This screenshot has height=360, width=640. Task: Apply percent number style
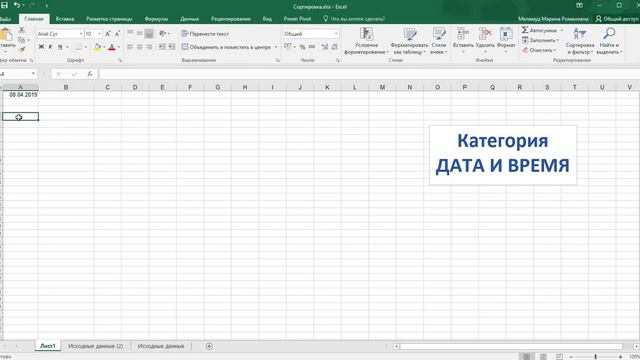tap(302, 47)
